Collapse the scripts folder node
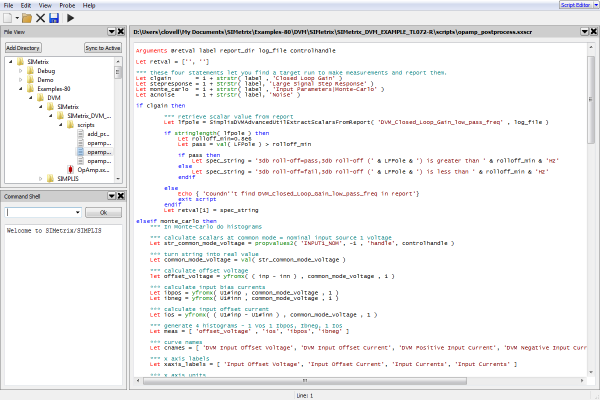Image resolution: width=600 pixels, height=400 pixels. tap(60, 125)
